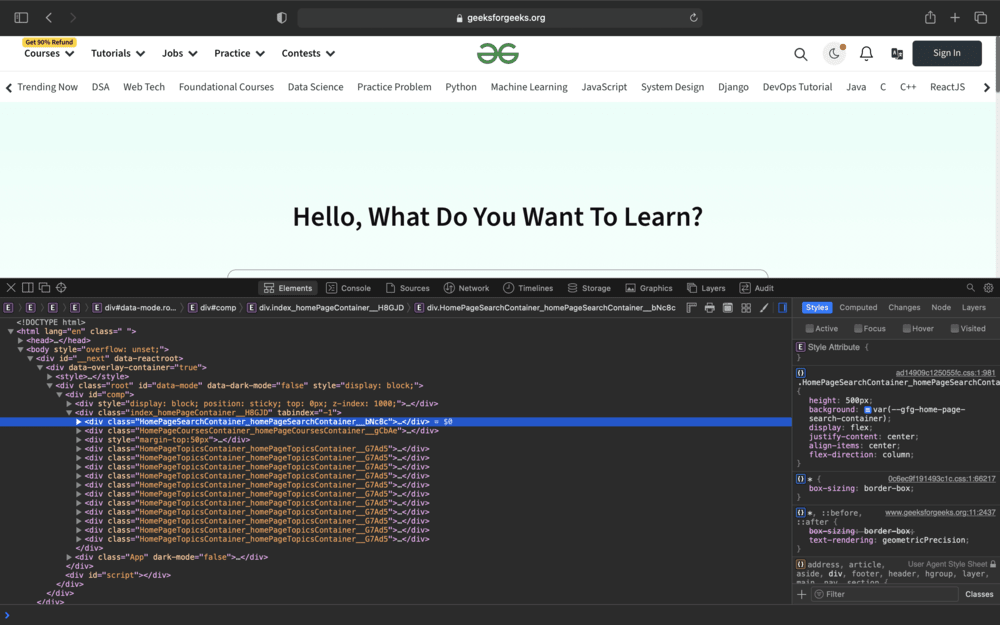Click the Safari sidebar toggle icon

(x=21, y=18)
